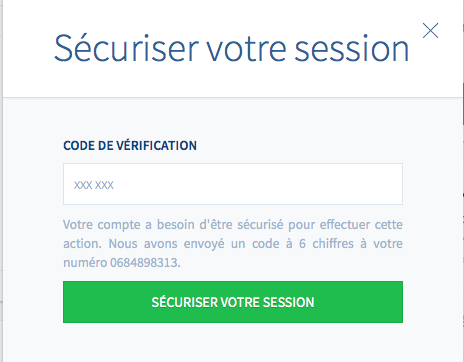Focus the XXX XXX placeholder text
The image size is (464, 362).
click(x=94, y=185)
